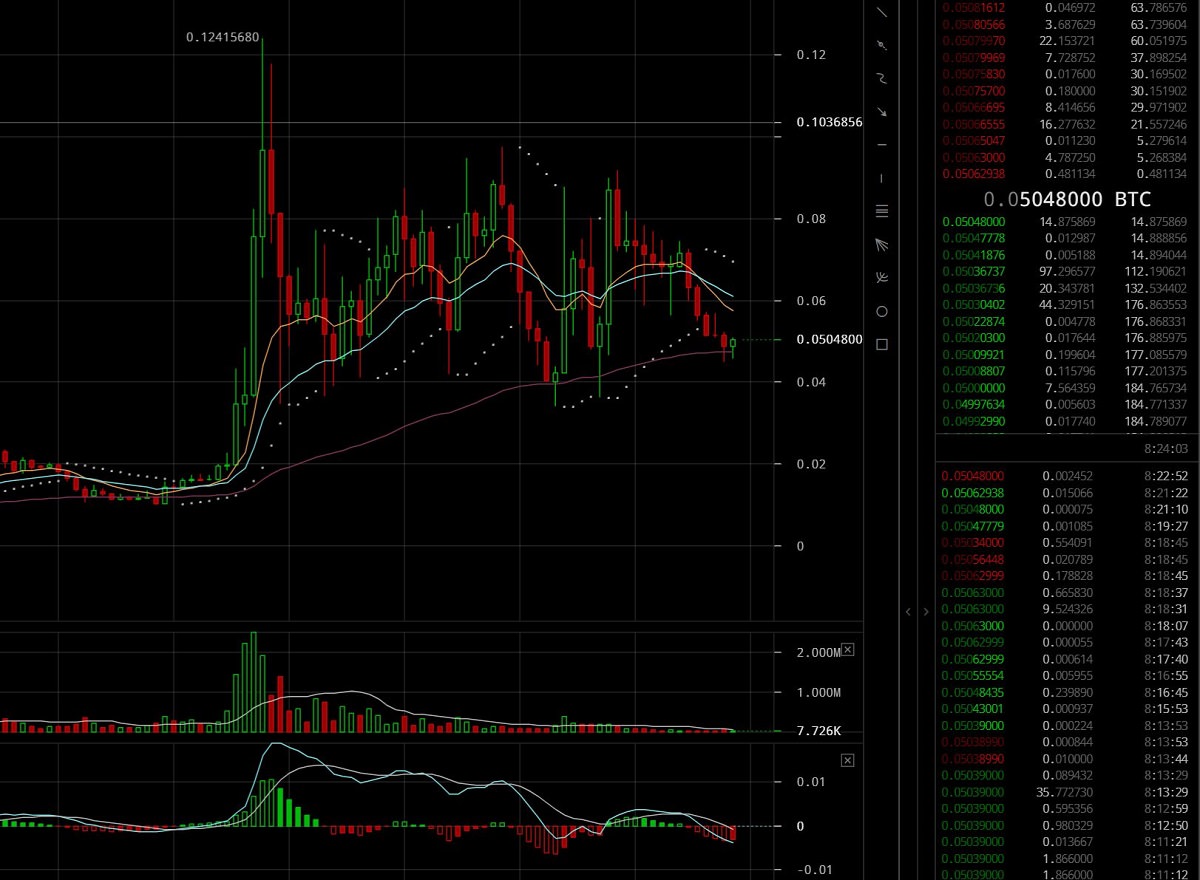The width and height of the screenshot is (1200, 880).
Task: Select the bid order at 0.05041876
Action: pos(1067,255)
